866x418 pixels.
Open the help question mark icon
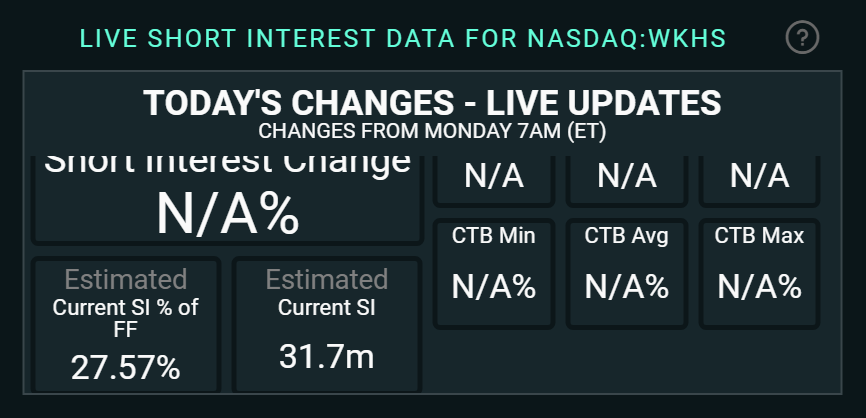pyautogui.click(x=802, y=38)
